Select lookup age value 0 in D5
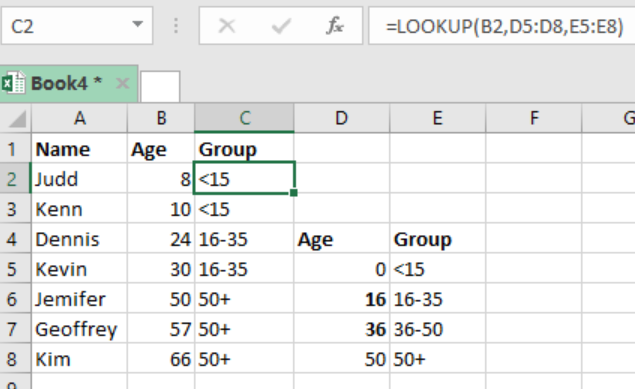This screenshot has width=635, height=389. [341, 269]
